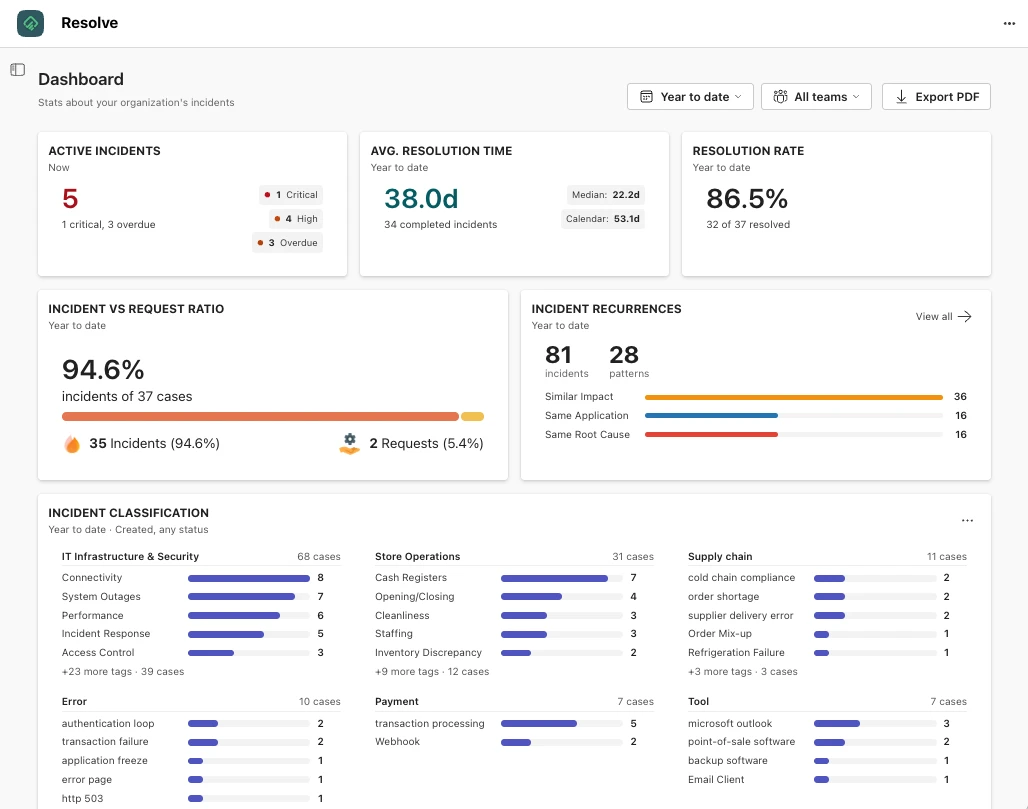Click the 86.5% resolution rate value

747,199
